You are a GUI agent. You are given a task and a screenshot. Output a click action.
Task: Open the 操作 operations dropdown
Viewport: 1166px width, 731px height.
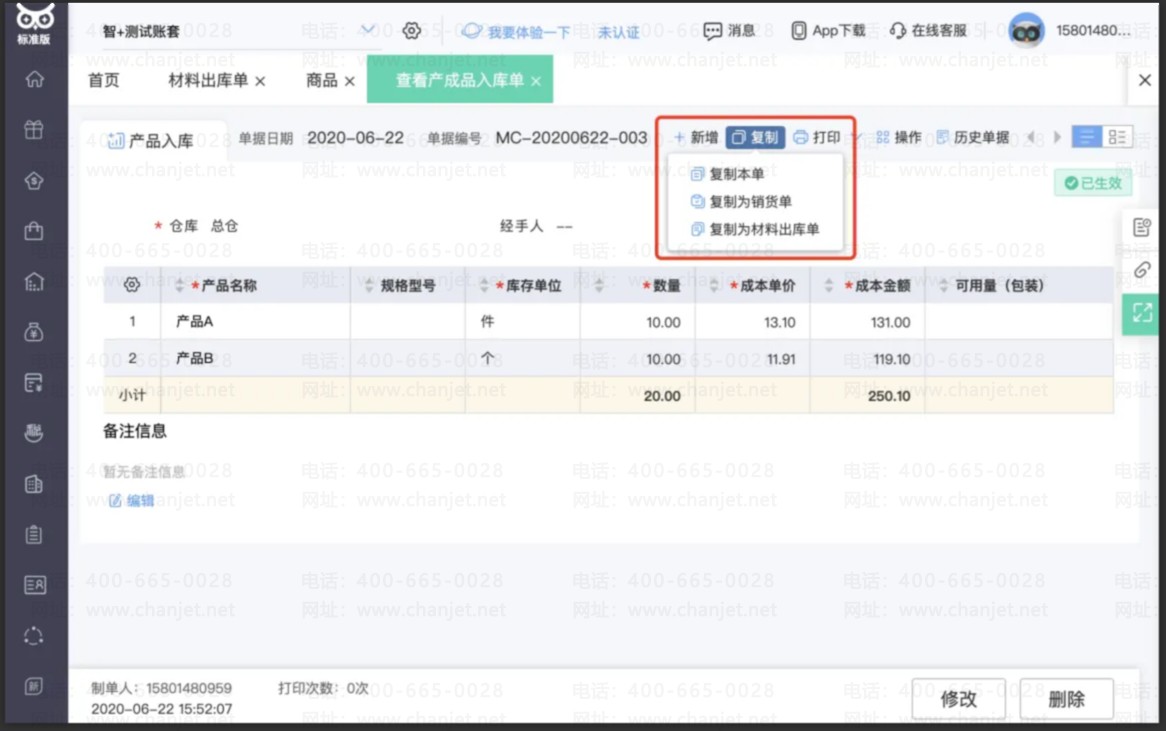tap(898, 137)
